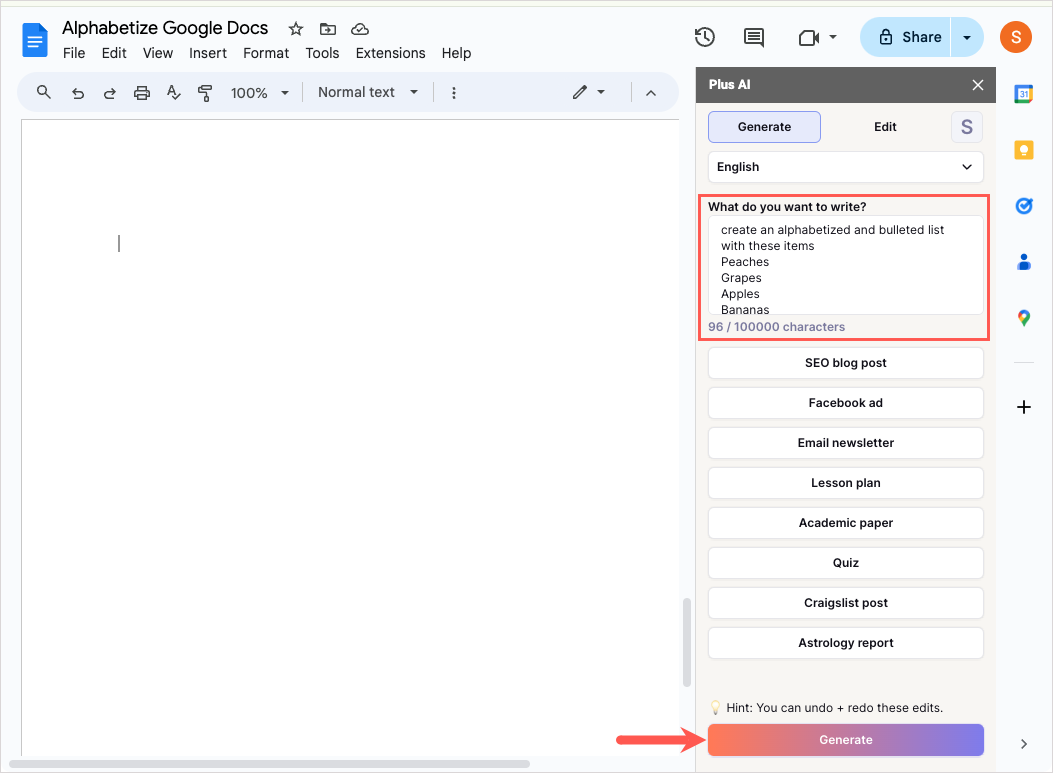
Task: Open the Extensions menu
Action: (x=390, y=53)
